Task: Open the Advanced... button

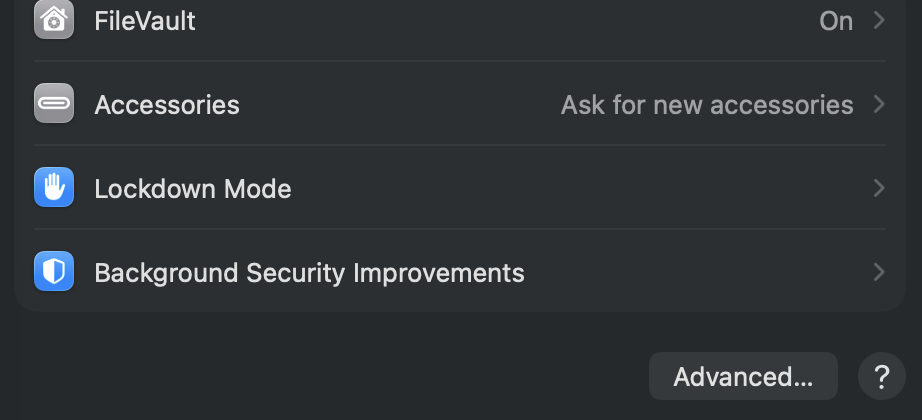Action: (x=743, y=377)
